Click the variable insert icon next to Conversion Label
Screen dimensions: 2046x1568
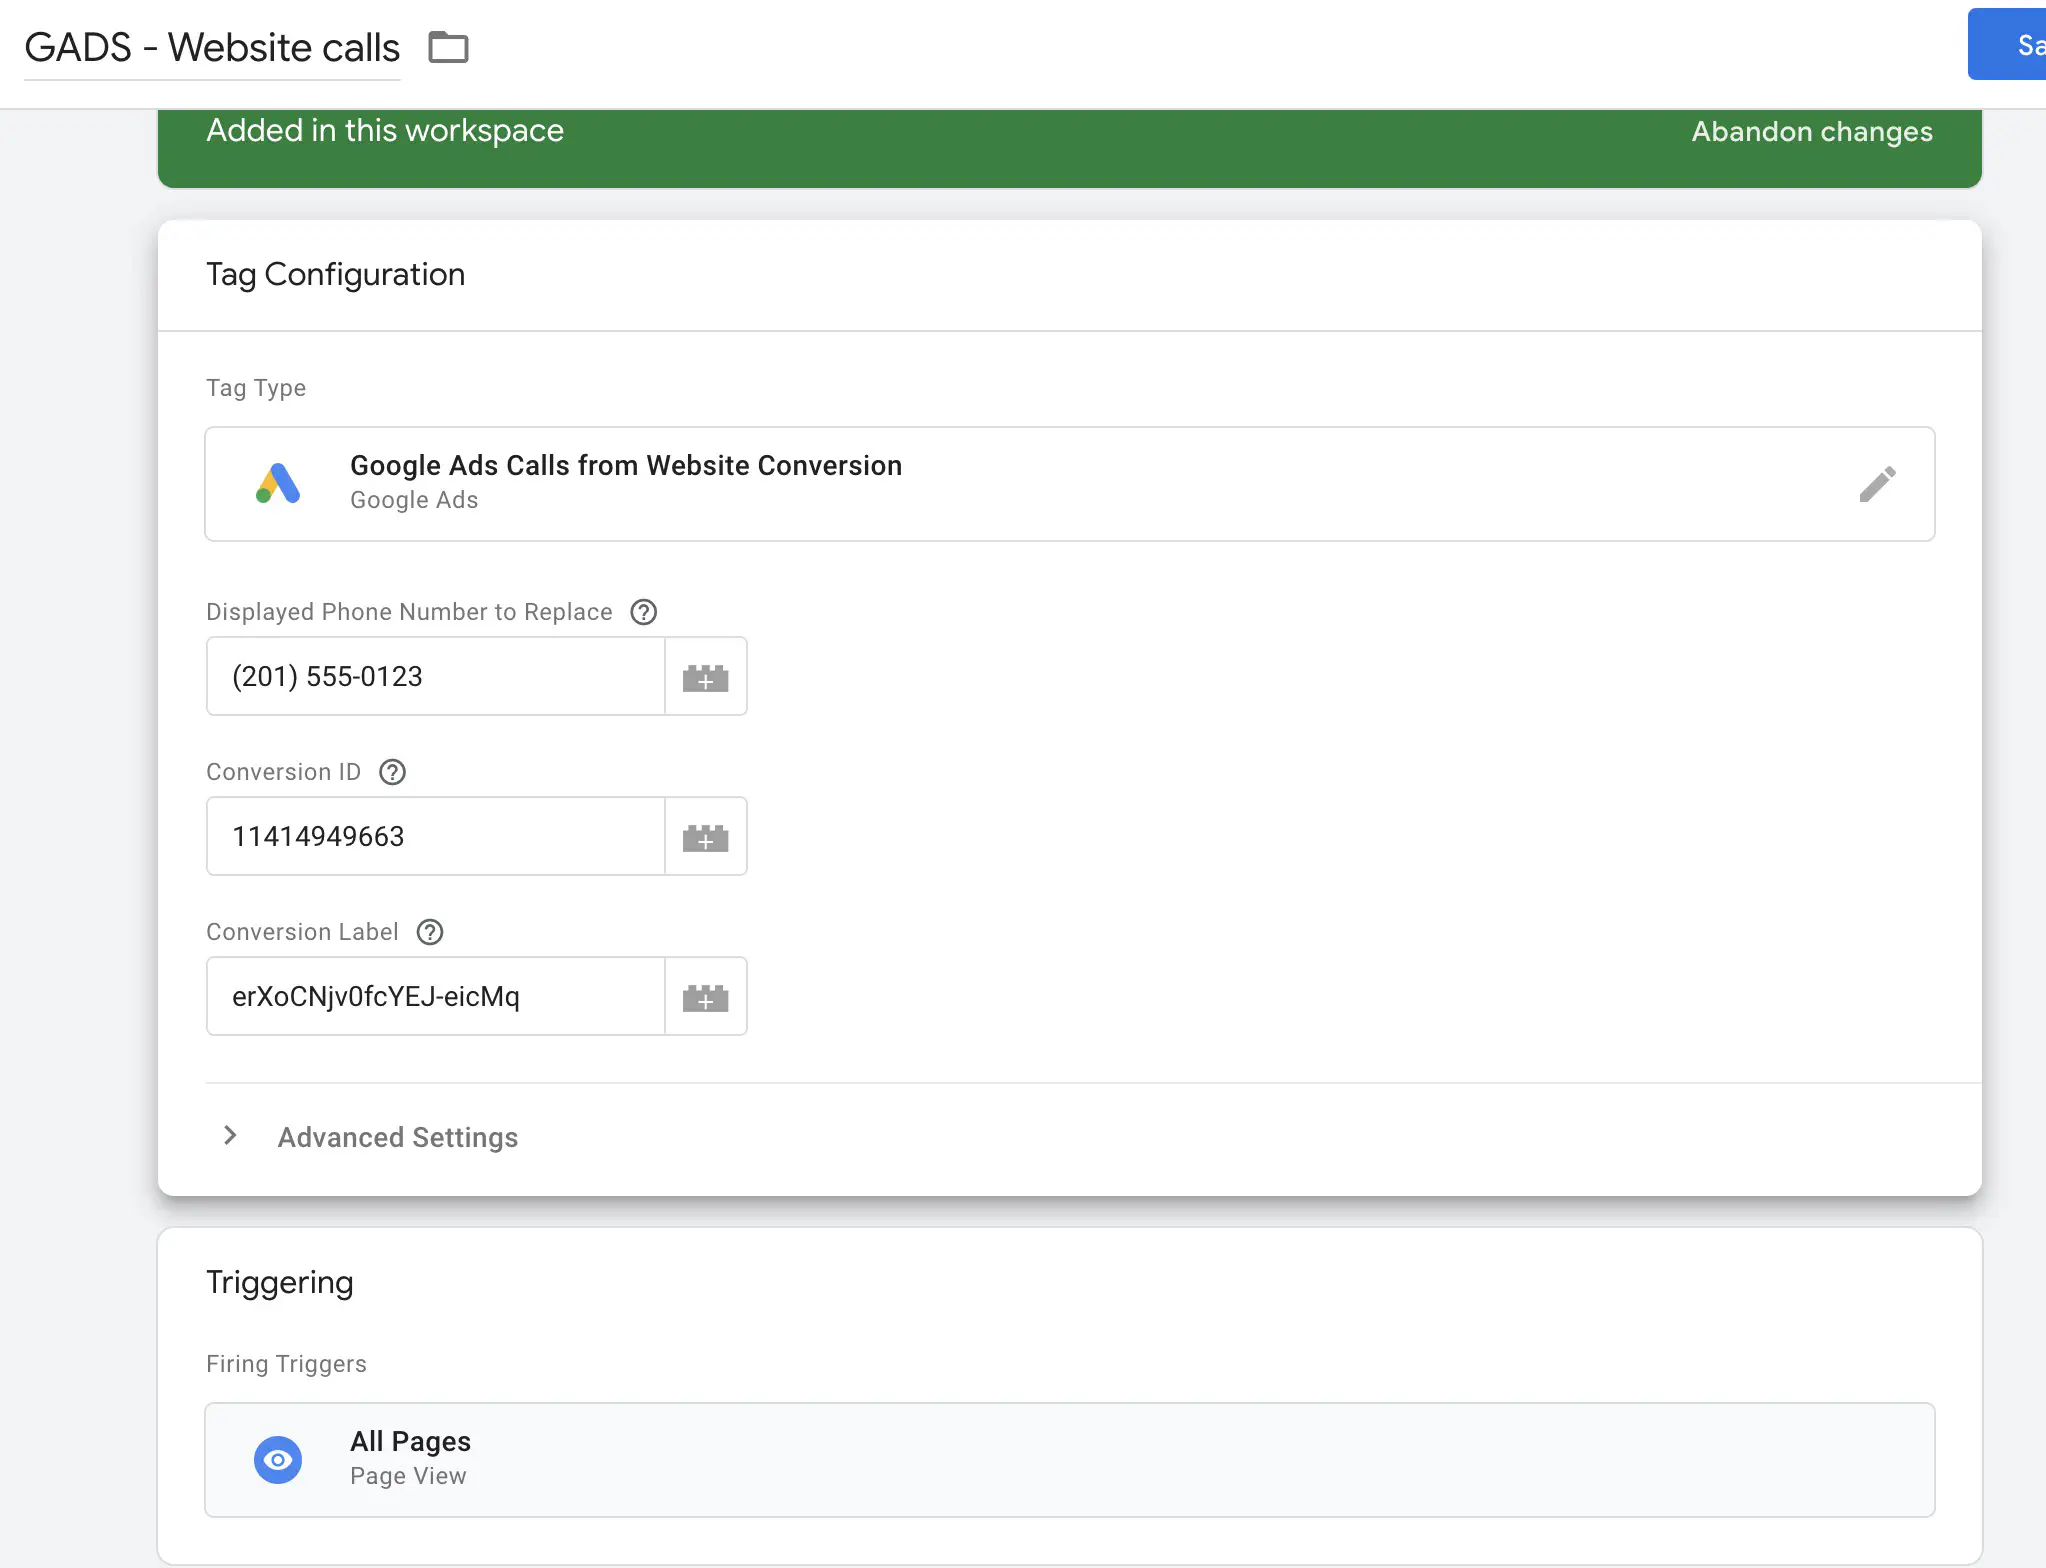[705, 995]
